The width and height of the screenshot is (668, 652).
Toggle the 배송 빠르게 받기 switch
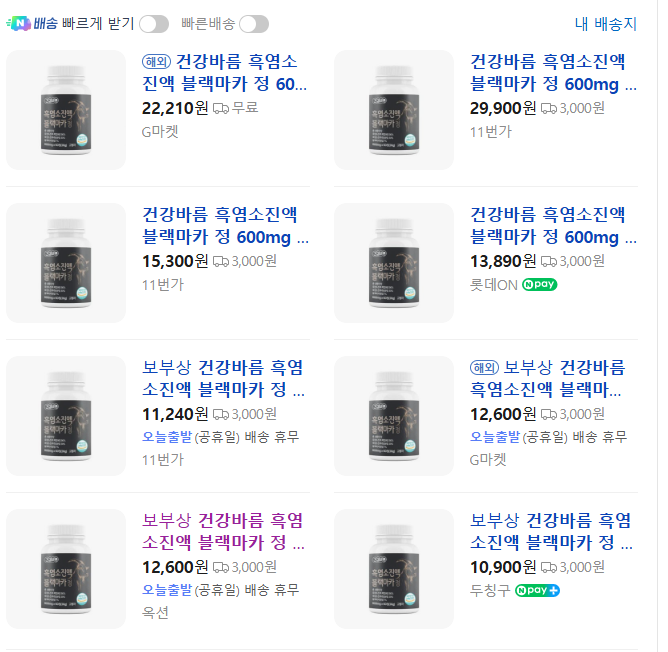coord(154,24)
